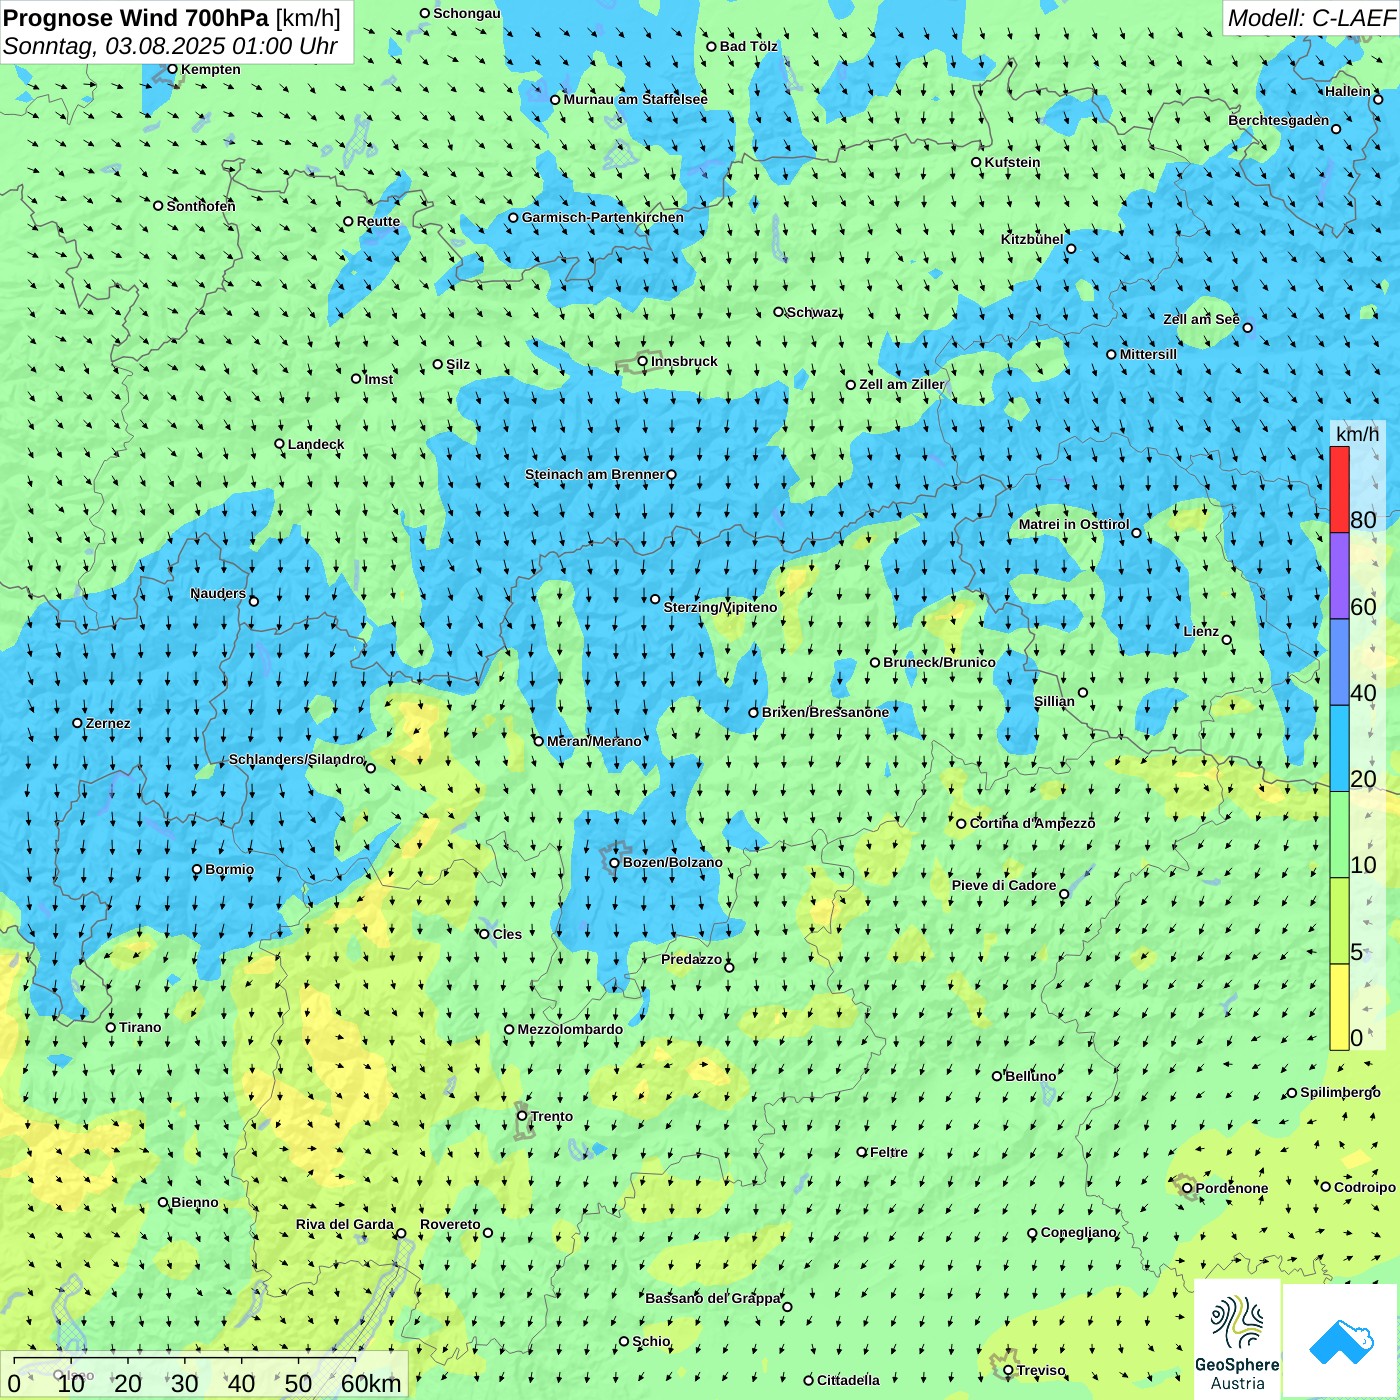Click the Brixen/Bressanone label

click(825, 712)
